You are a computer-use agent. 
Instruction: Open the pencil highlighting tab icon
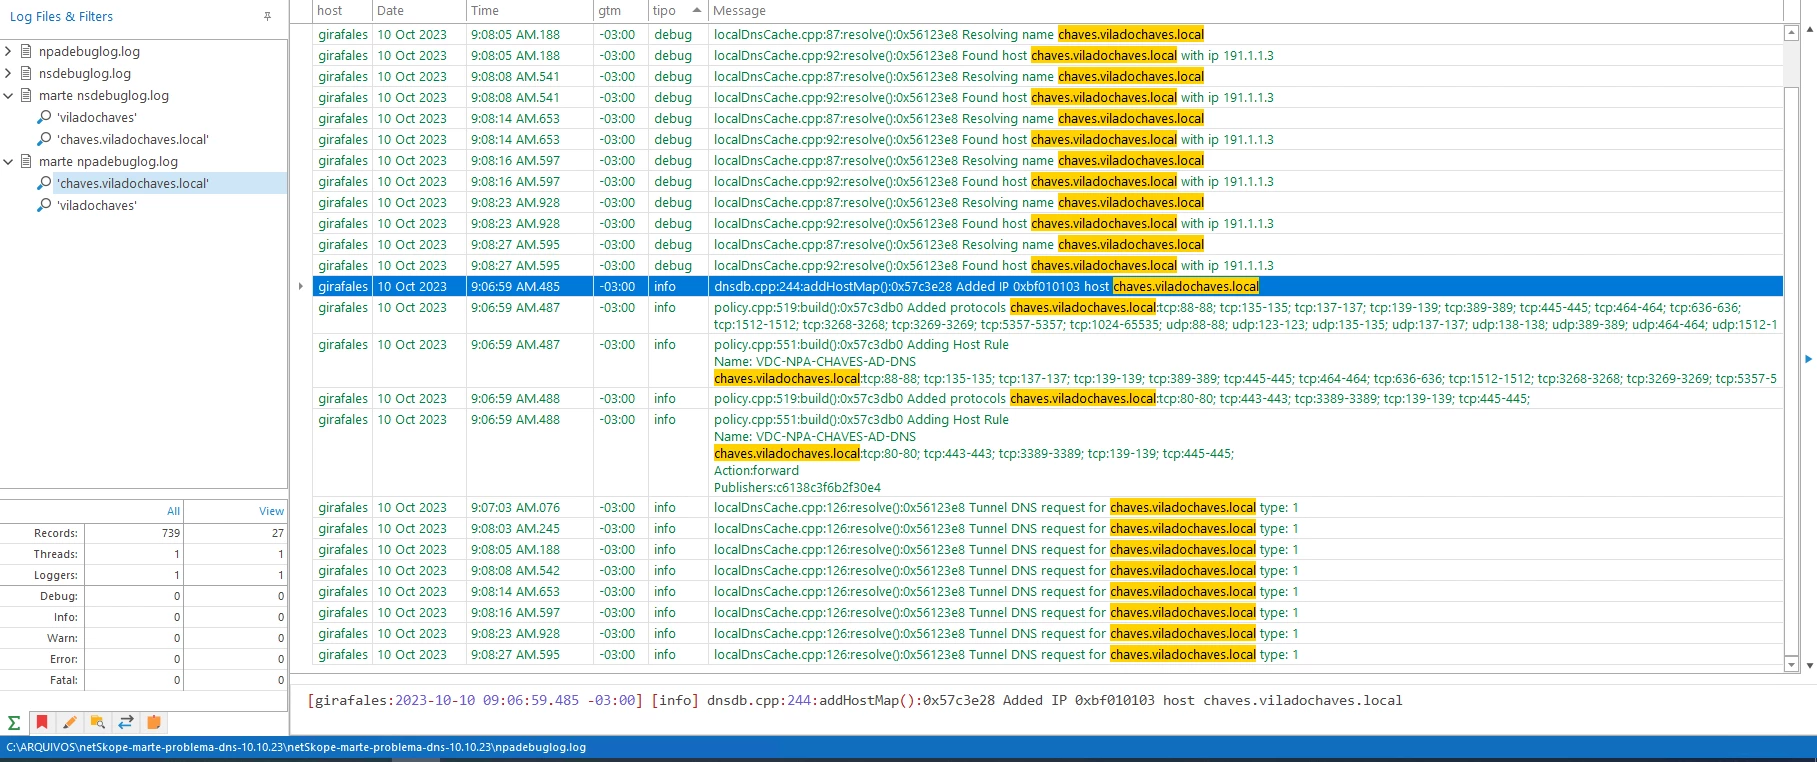point(70,722)
